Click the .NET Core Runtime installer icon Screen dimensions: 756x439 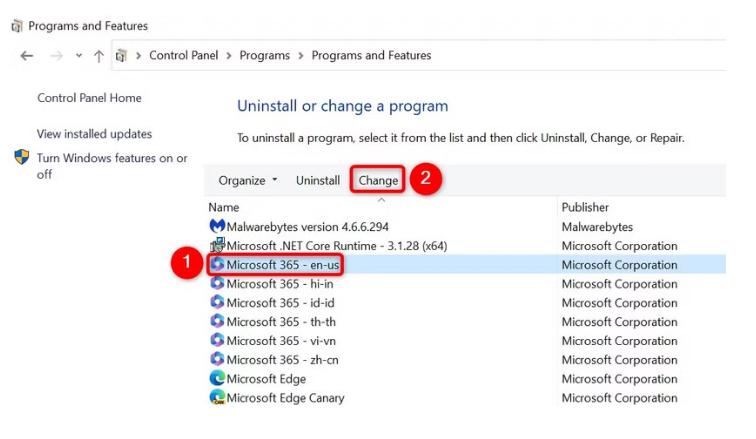pos(217,245)
